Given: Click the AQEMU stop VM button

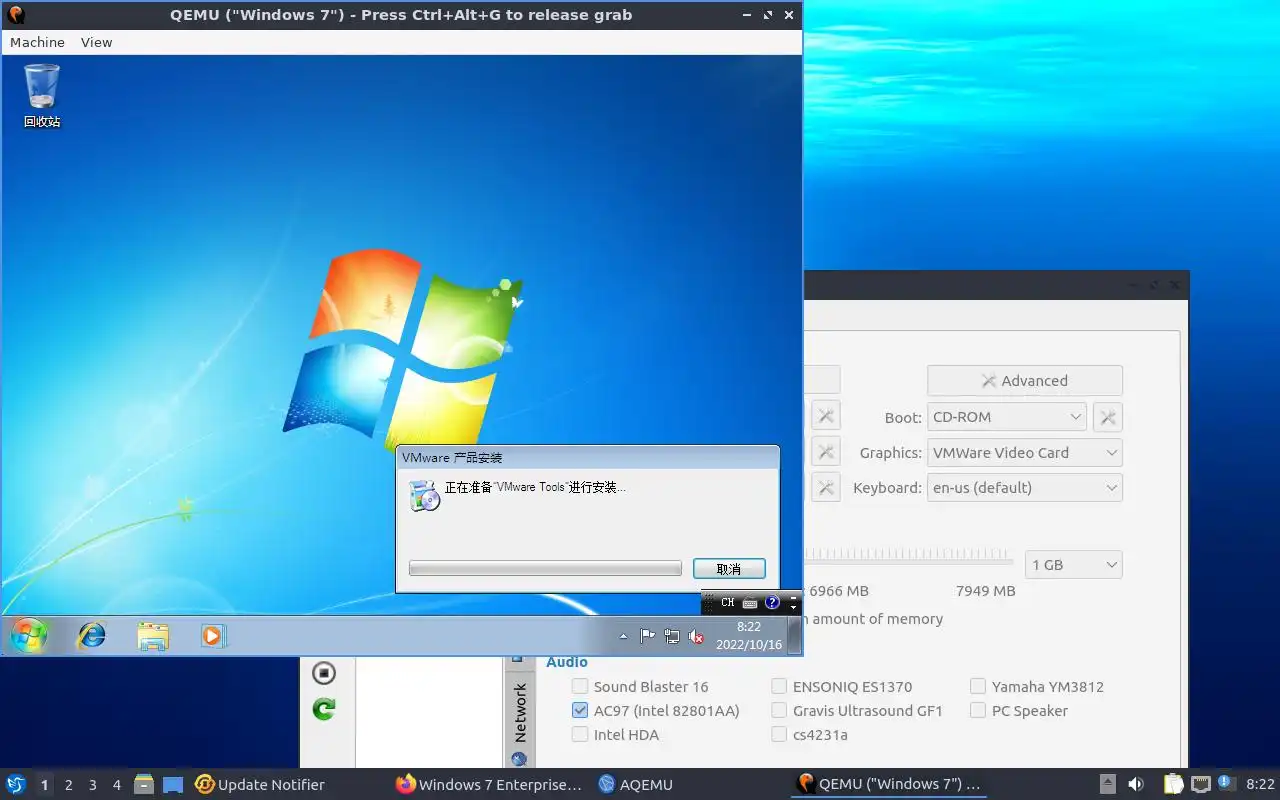Looking at the screenshot, I should coord(323,673).
